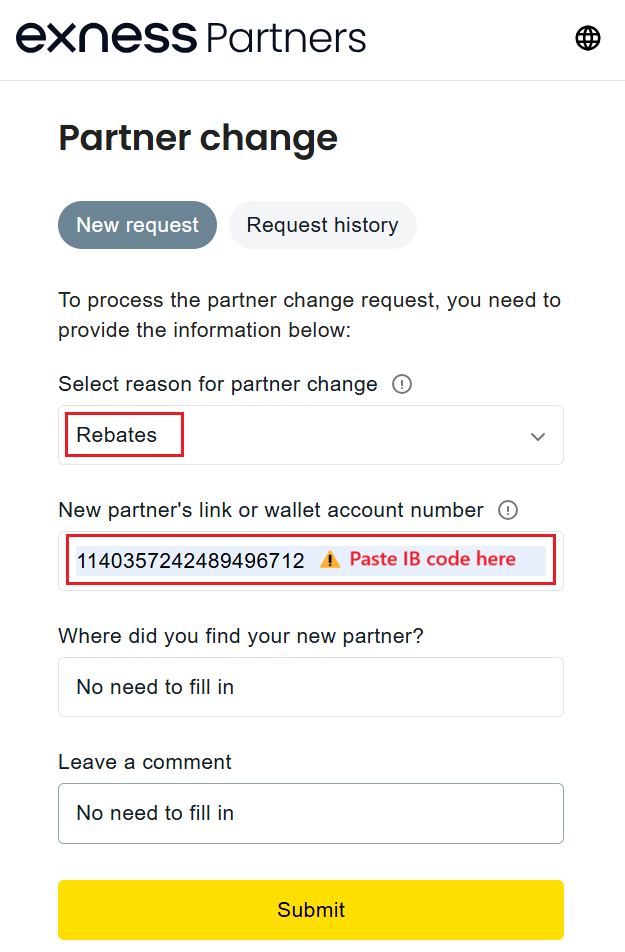Click the wallet account number input field
625x952 pixels.
[x=311, y=561]
